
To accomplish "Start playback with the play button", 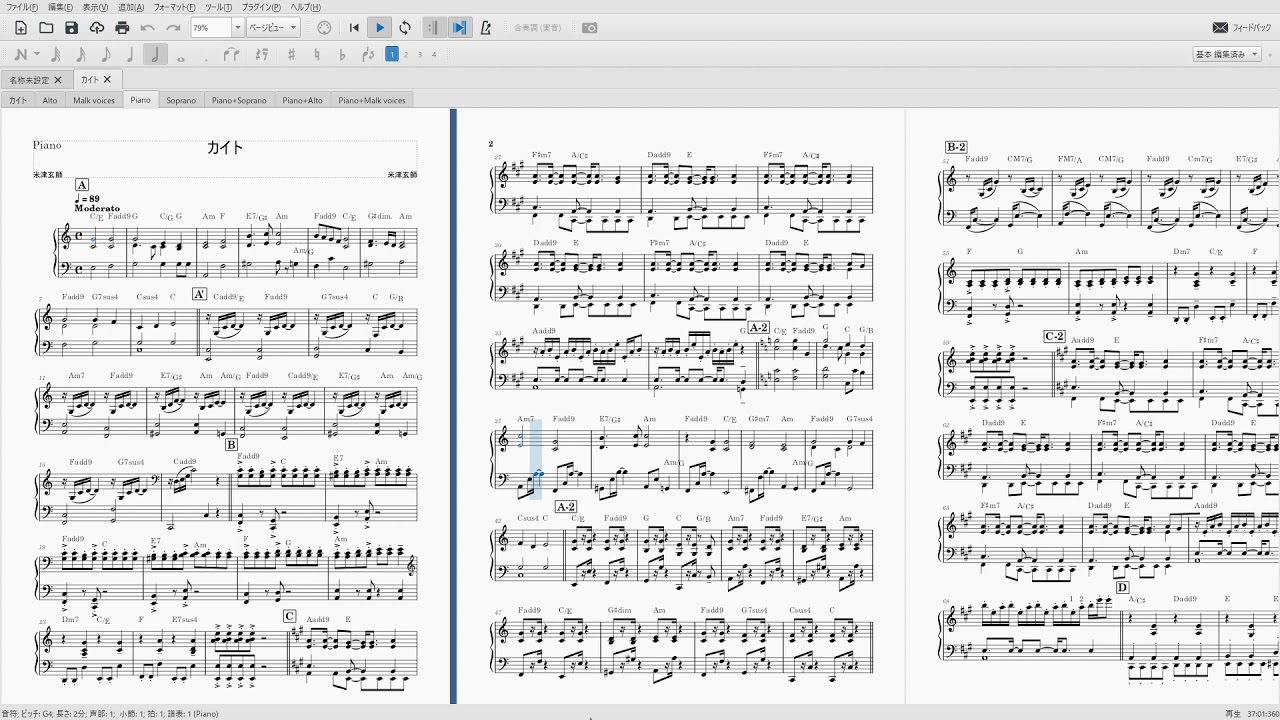I will point(380,28).
